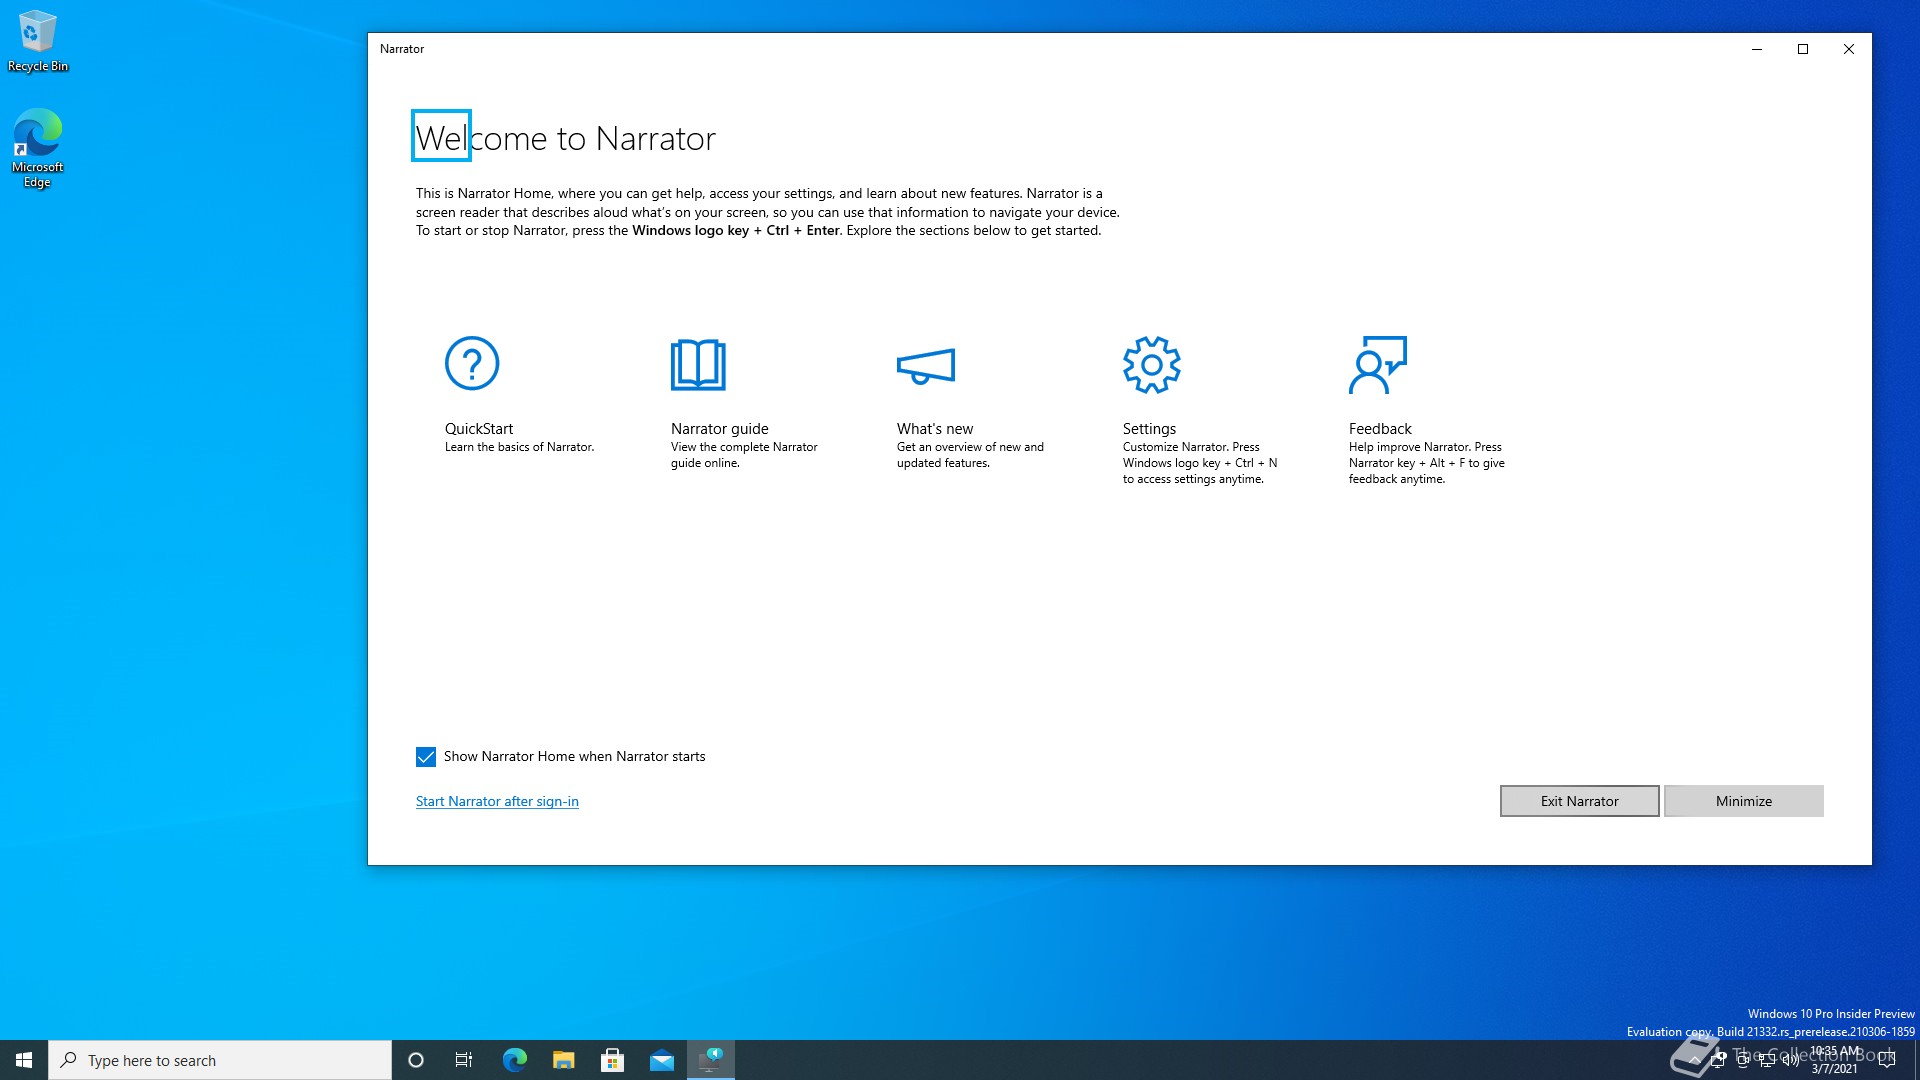Click 'View the complete Narrator guide online.' text

point(744,455)
